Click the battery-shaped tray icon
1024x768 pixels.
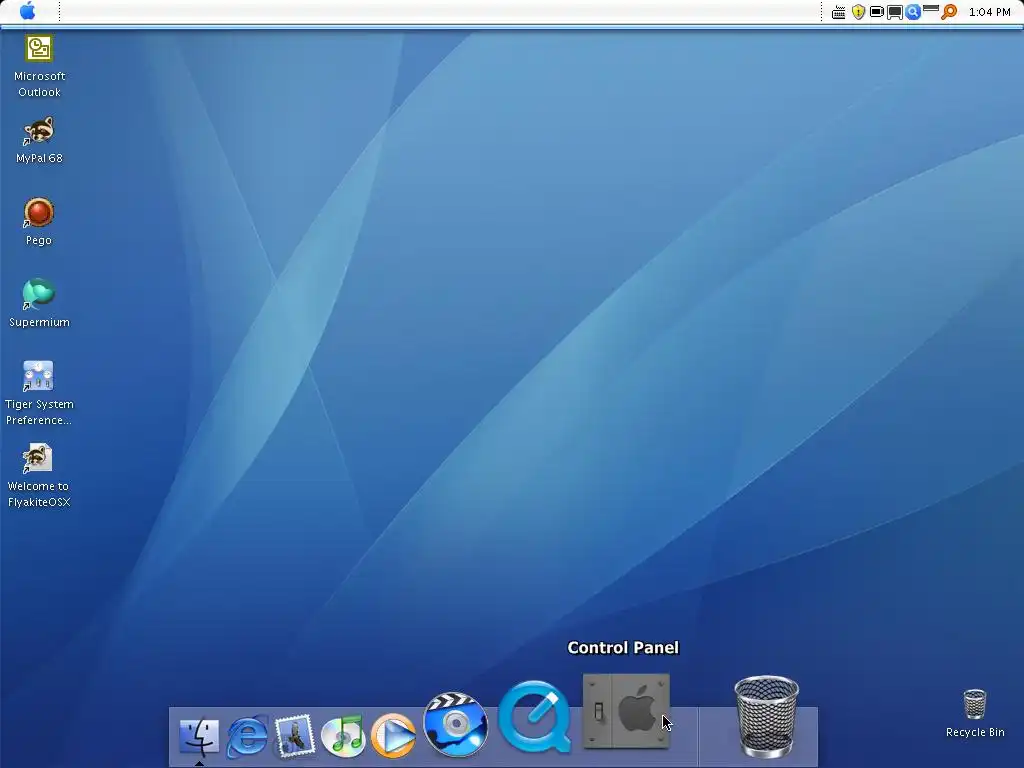(876, 12)
